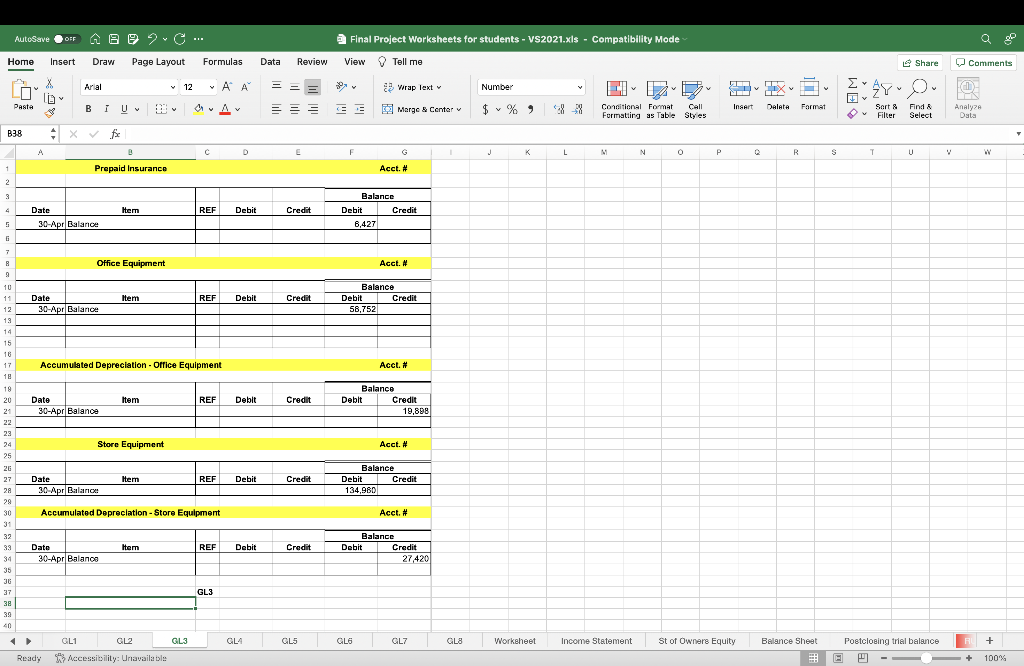The height and width of the screenshot is (666, 1024).
Task: Click the Search magnifier in title bar
Action: 985,39
